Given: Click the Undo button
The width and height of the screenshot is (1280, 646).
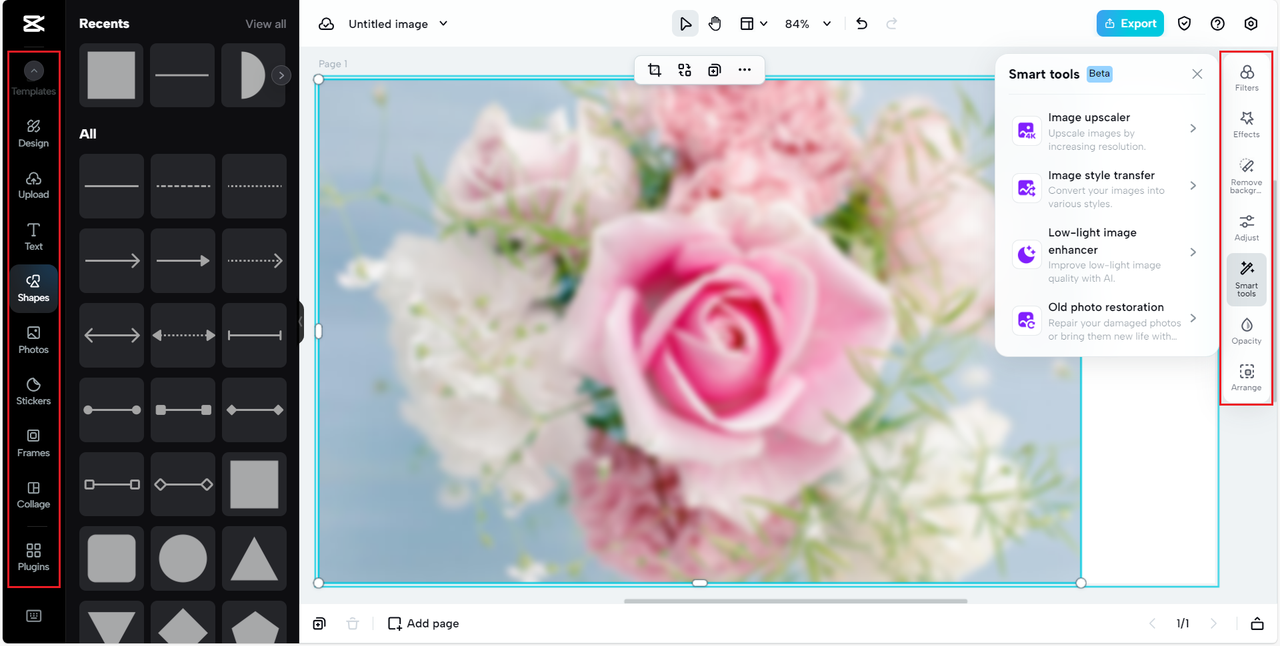Looking at the screenshot, I should click(x=862, y=24).
